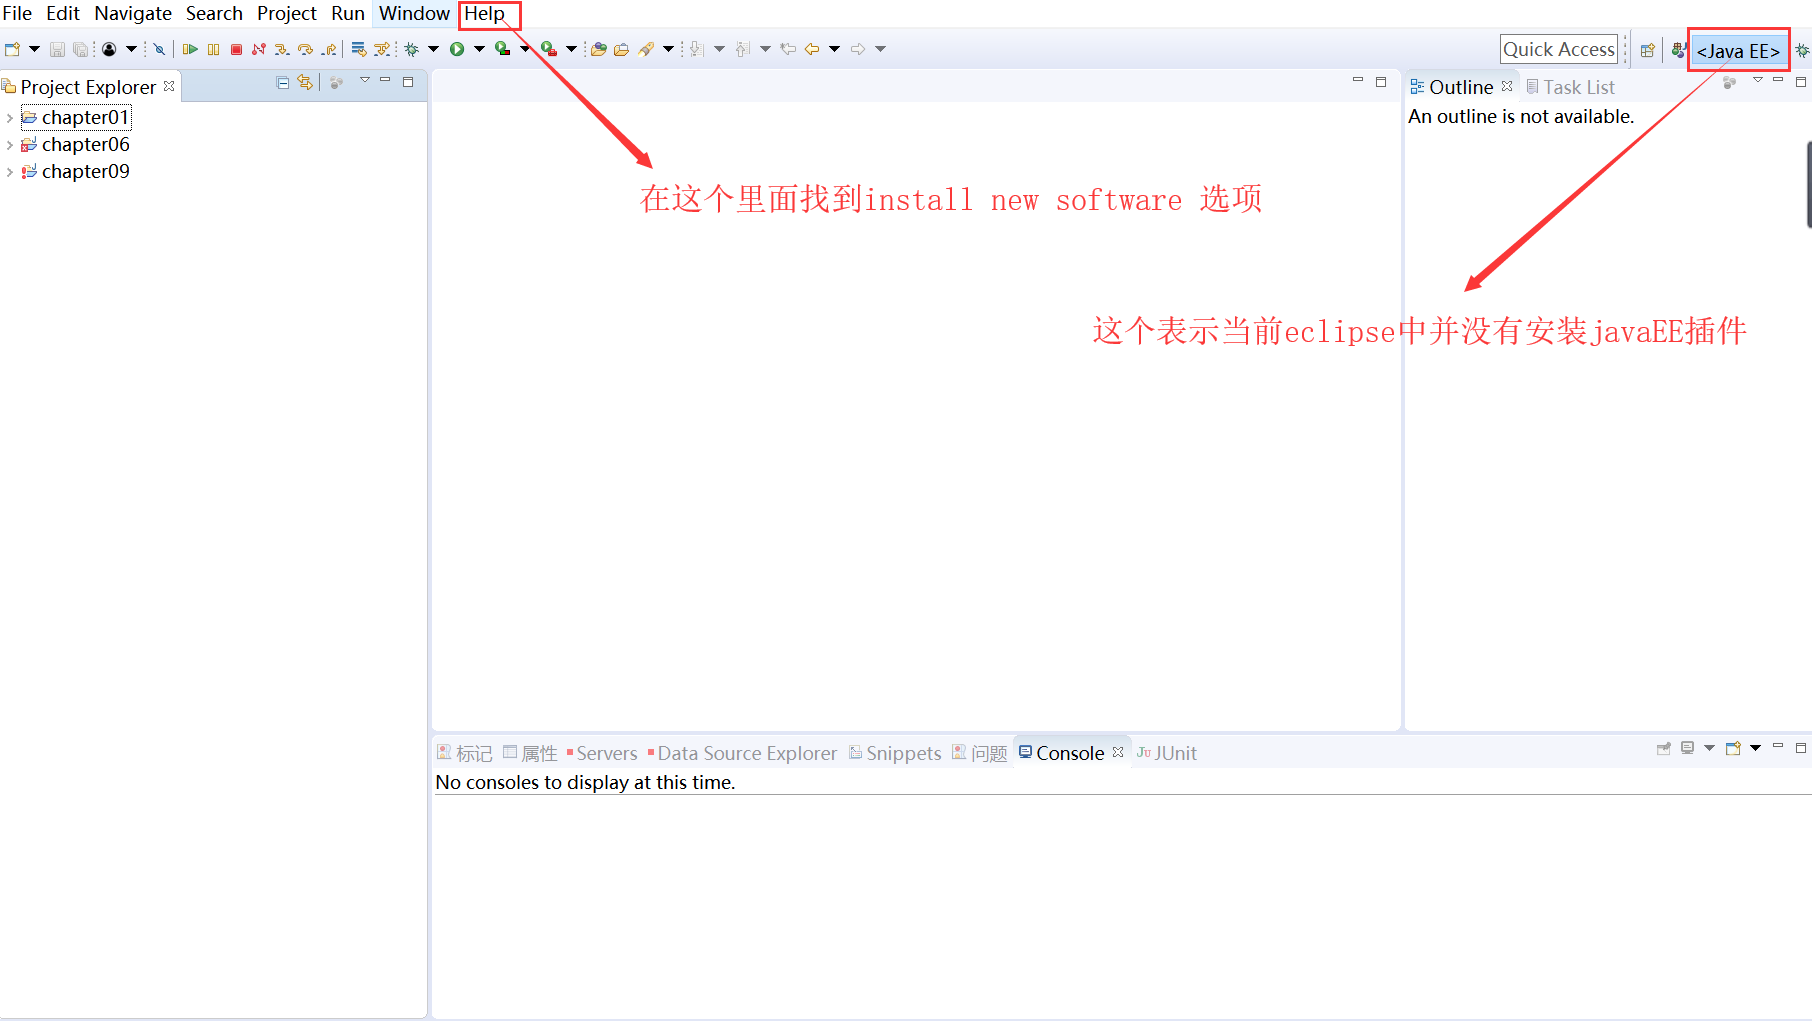The height and width of the screenshot is (1021, 1812).
Task: Select chapter09 in Project Explorer
Action: pyautogui.click(x=85, y=172)
